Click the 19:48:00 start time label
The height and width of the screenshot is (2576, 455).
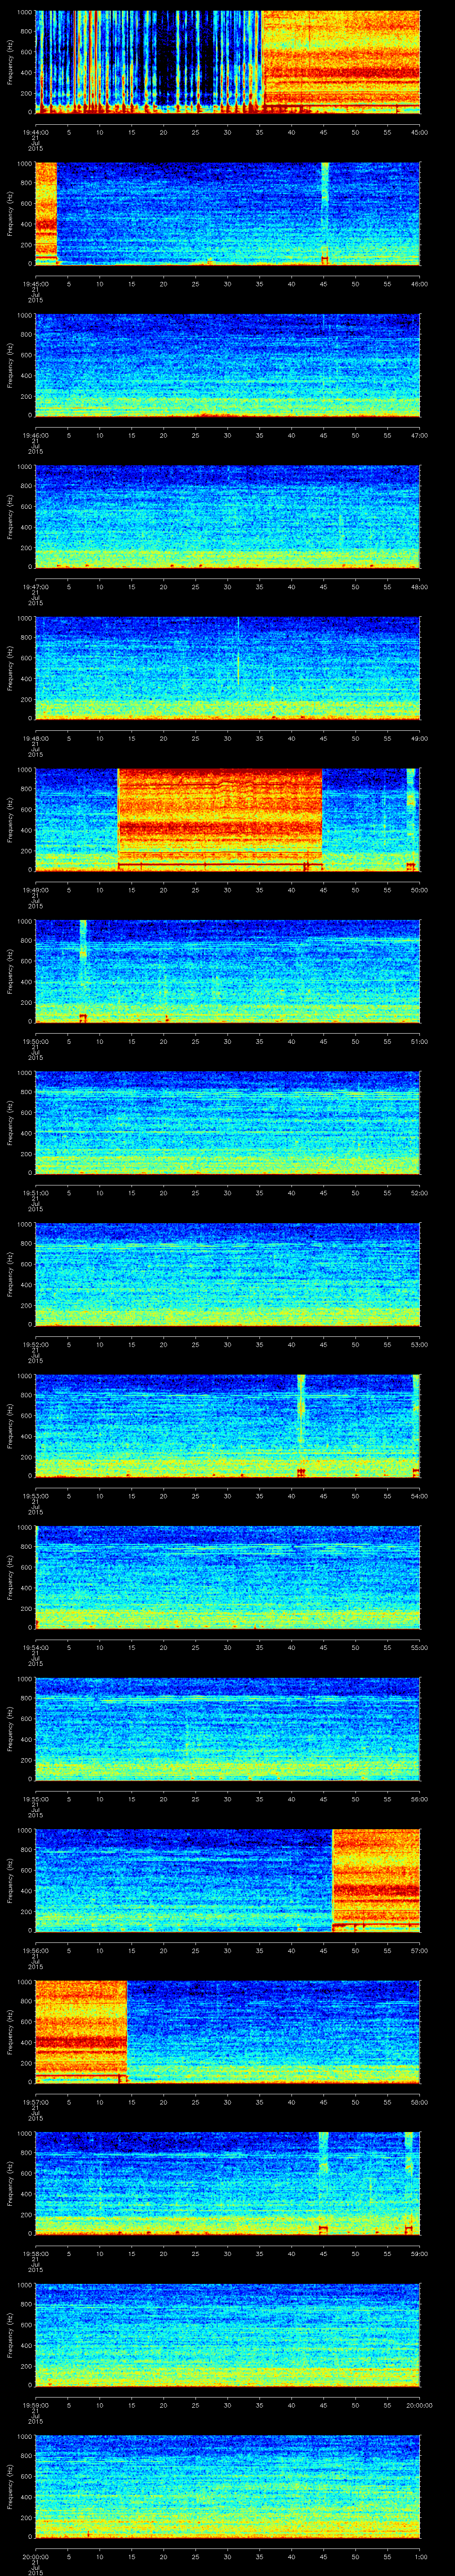coord(35,738)
